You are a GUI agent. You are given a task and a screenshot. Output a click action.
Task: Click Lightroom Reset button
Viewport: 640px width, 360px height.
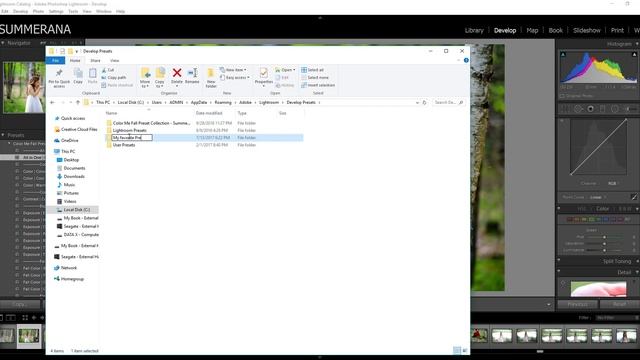pos(619,304)
